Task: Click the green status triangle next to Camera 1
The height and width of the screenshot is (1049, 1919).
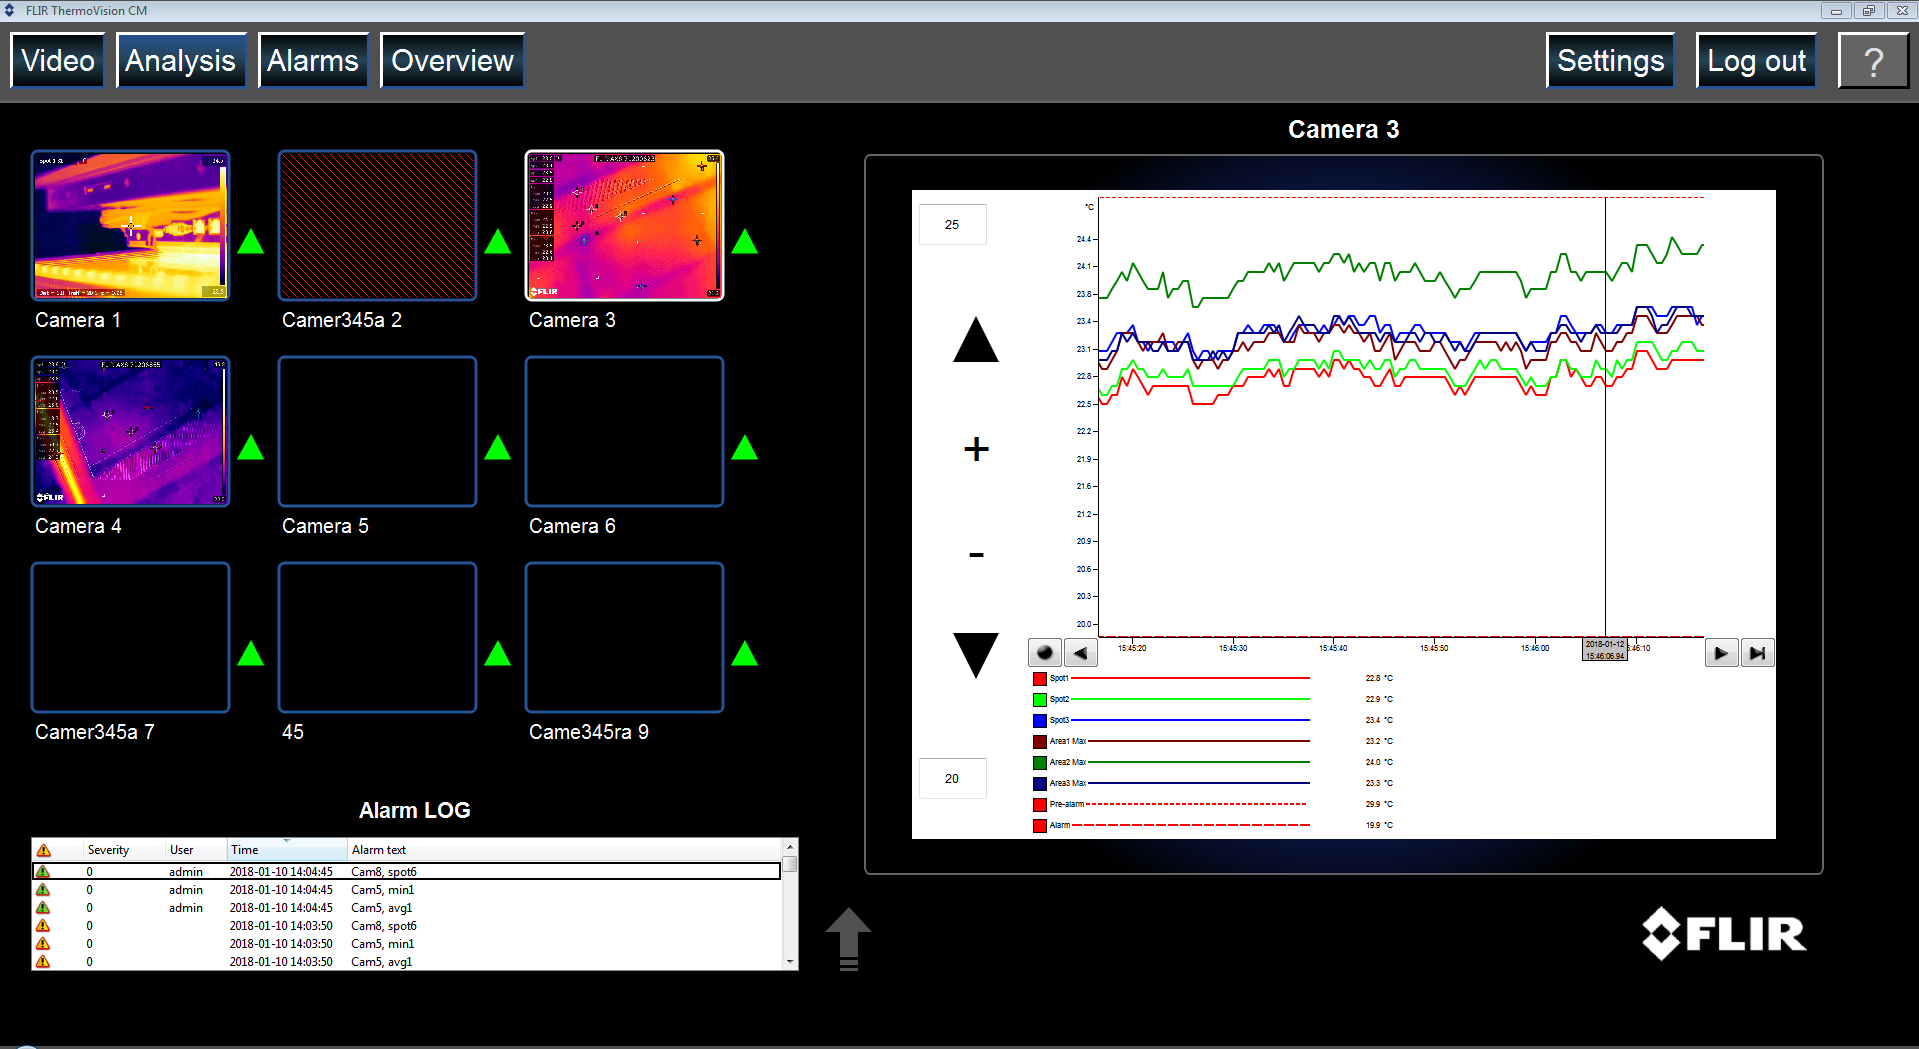Action: (251, 242)
